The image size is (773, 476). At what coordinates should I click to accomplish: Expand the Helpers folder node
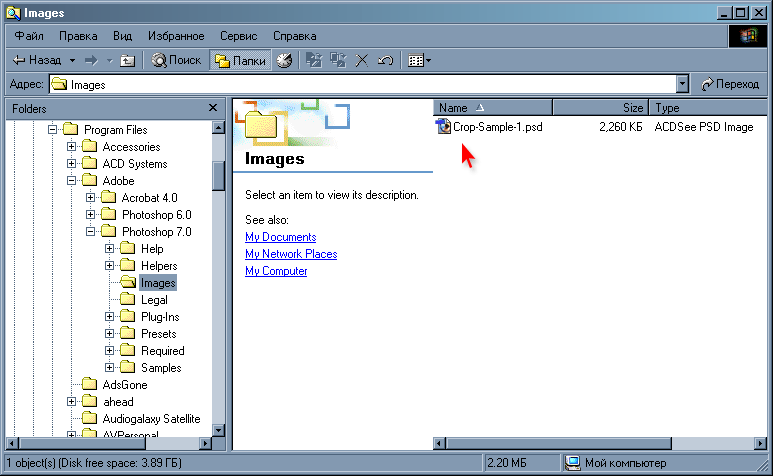[109, 266]
